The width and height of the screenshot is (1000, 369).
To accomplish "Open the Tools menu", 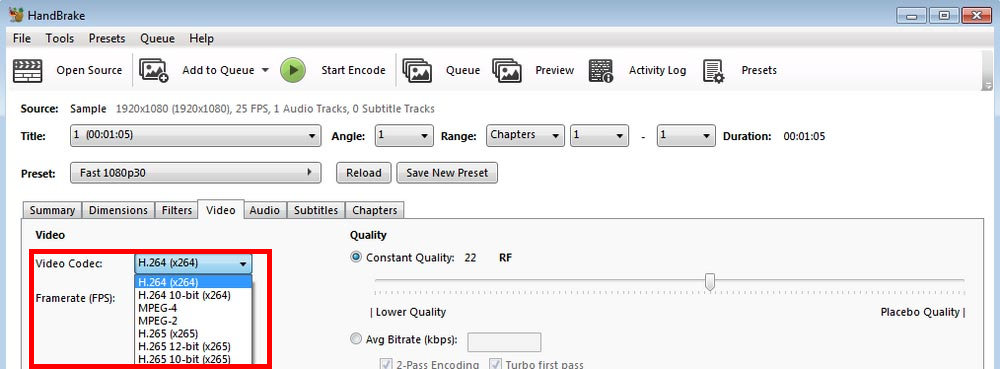I will click(x=59, y=39).
